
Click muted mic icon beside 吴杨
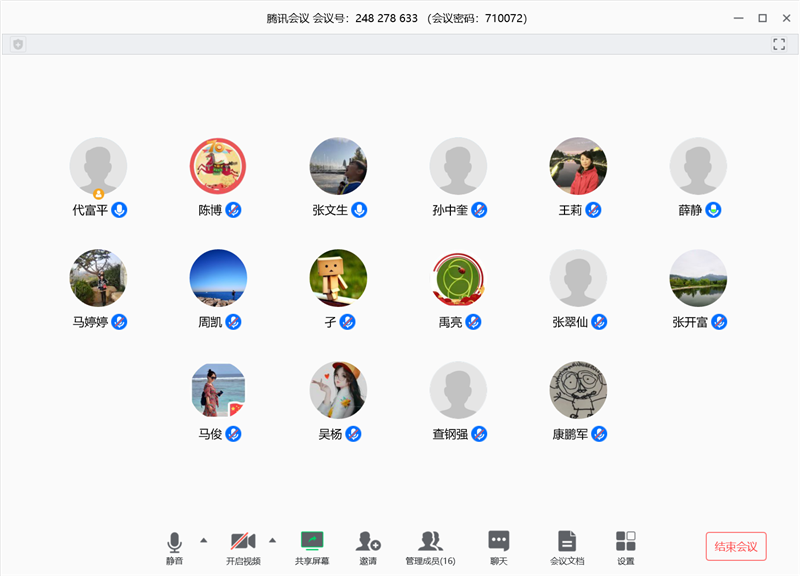(353, 434)
